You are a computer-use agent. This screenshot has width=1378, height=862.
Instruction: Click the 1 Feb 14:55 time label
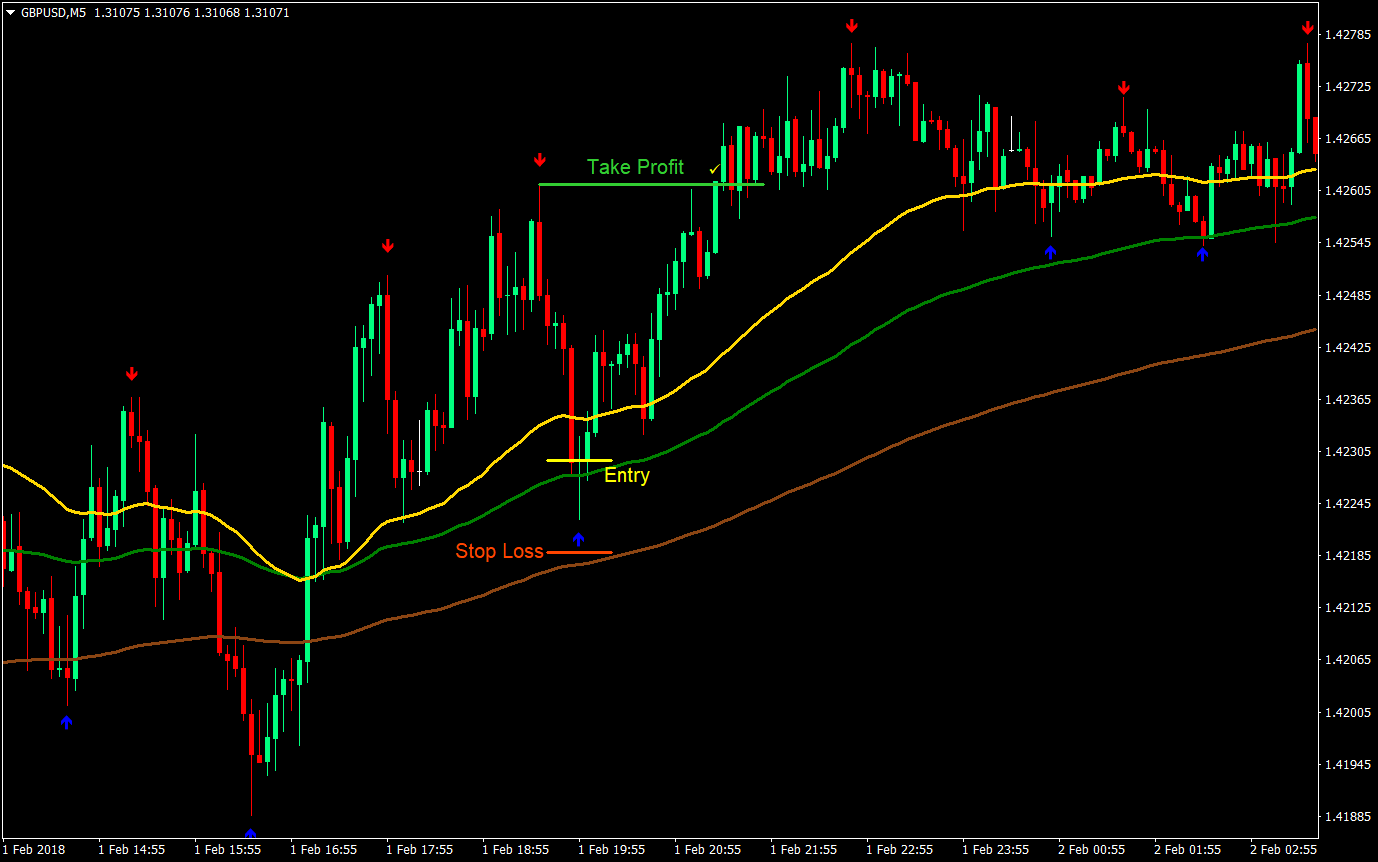coord(131,850)
